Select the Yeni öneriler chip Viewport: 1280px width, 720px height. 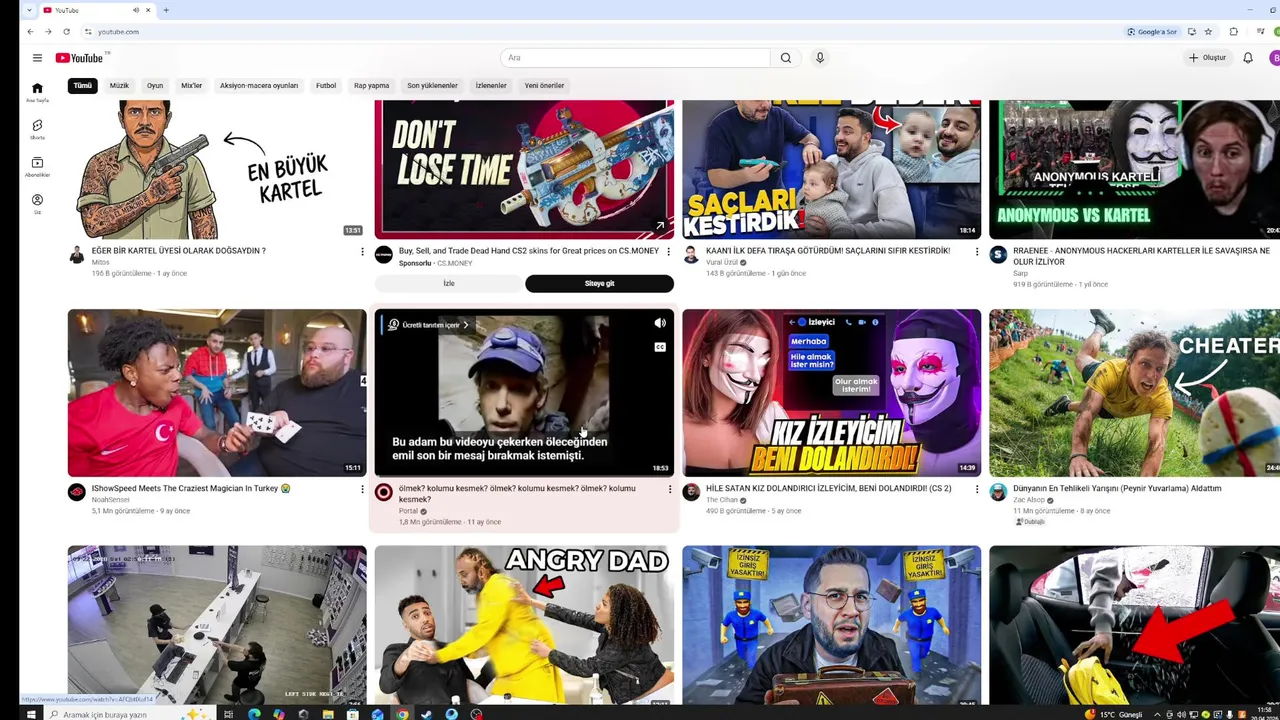[544, 86]
